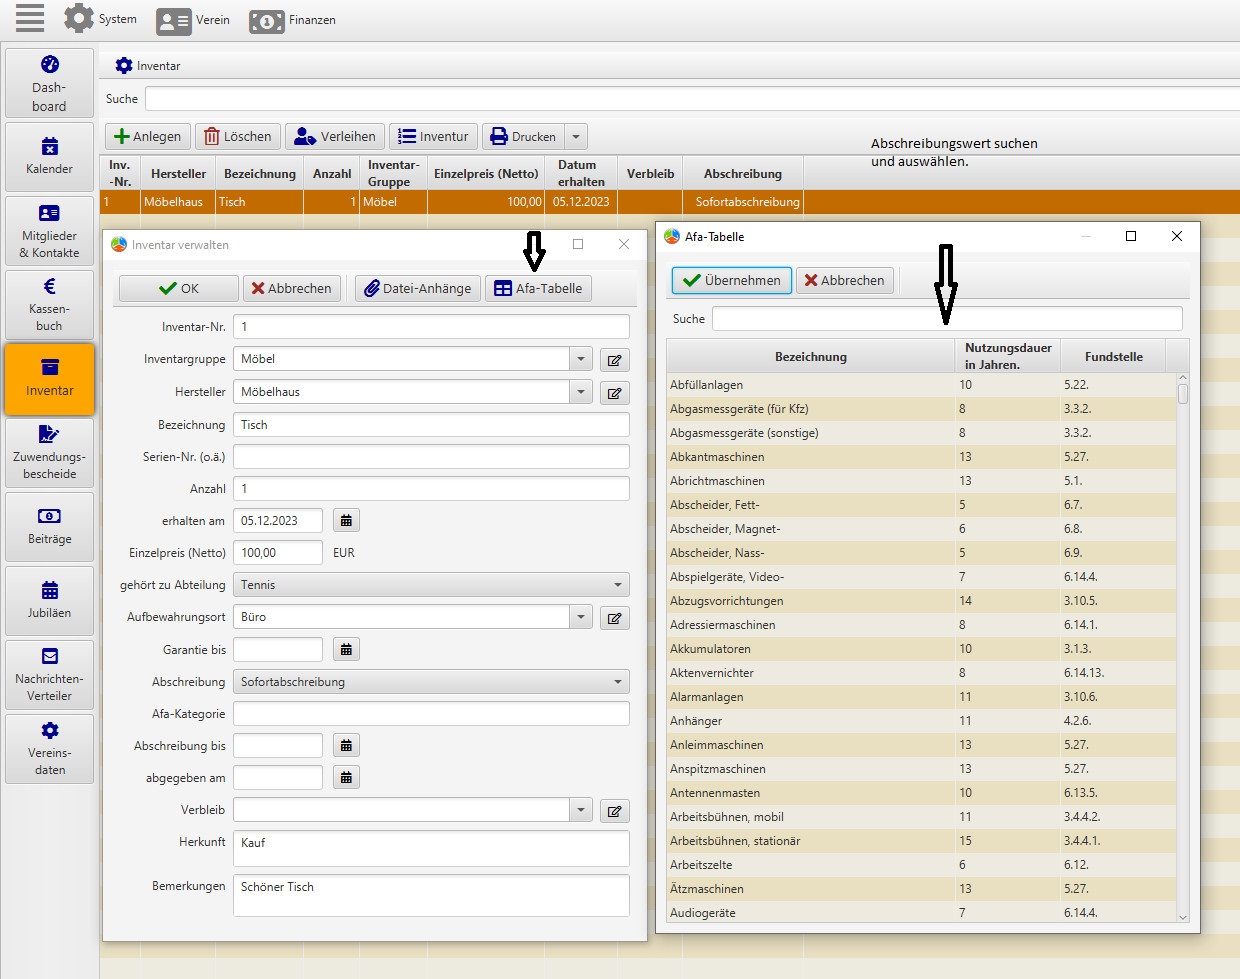Image resolution: width=1240 pixels, height=979 pixels.
Task: Click the Drucken button
Action: pyautogui.click(x=523, y=136)
